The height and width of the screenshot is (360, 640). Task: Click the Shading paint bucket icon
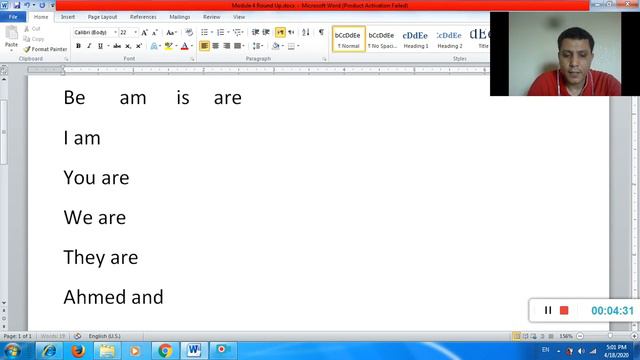(276, 46)
